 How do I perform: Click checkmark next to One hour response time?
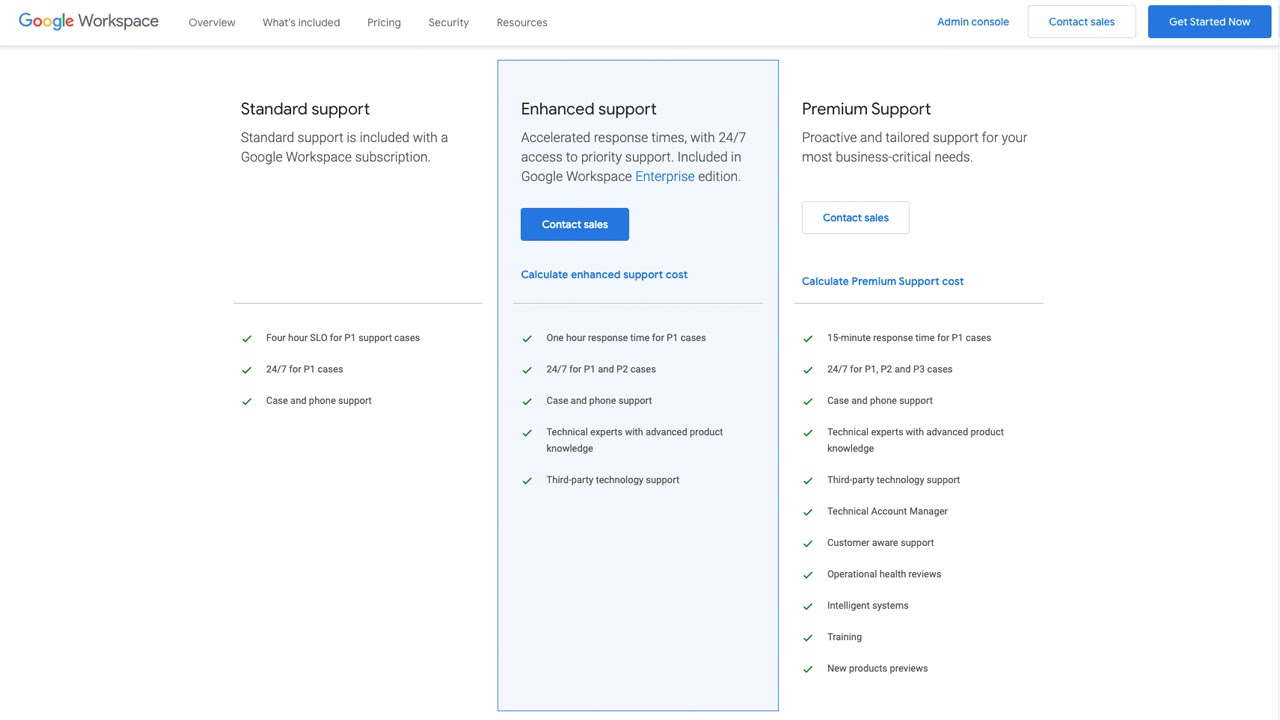[527, 339]
